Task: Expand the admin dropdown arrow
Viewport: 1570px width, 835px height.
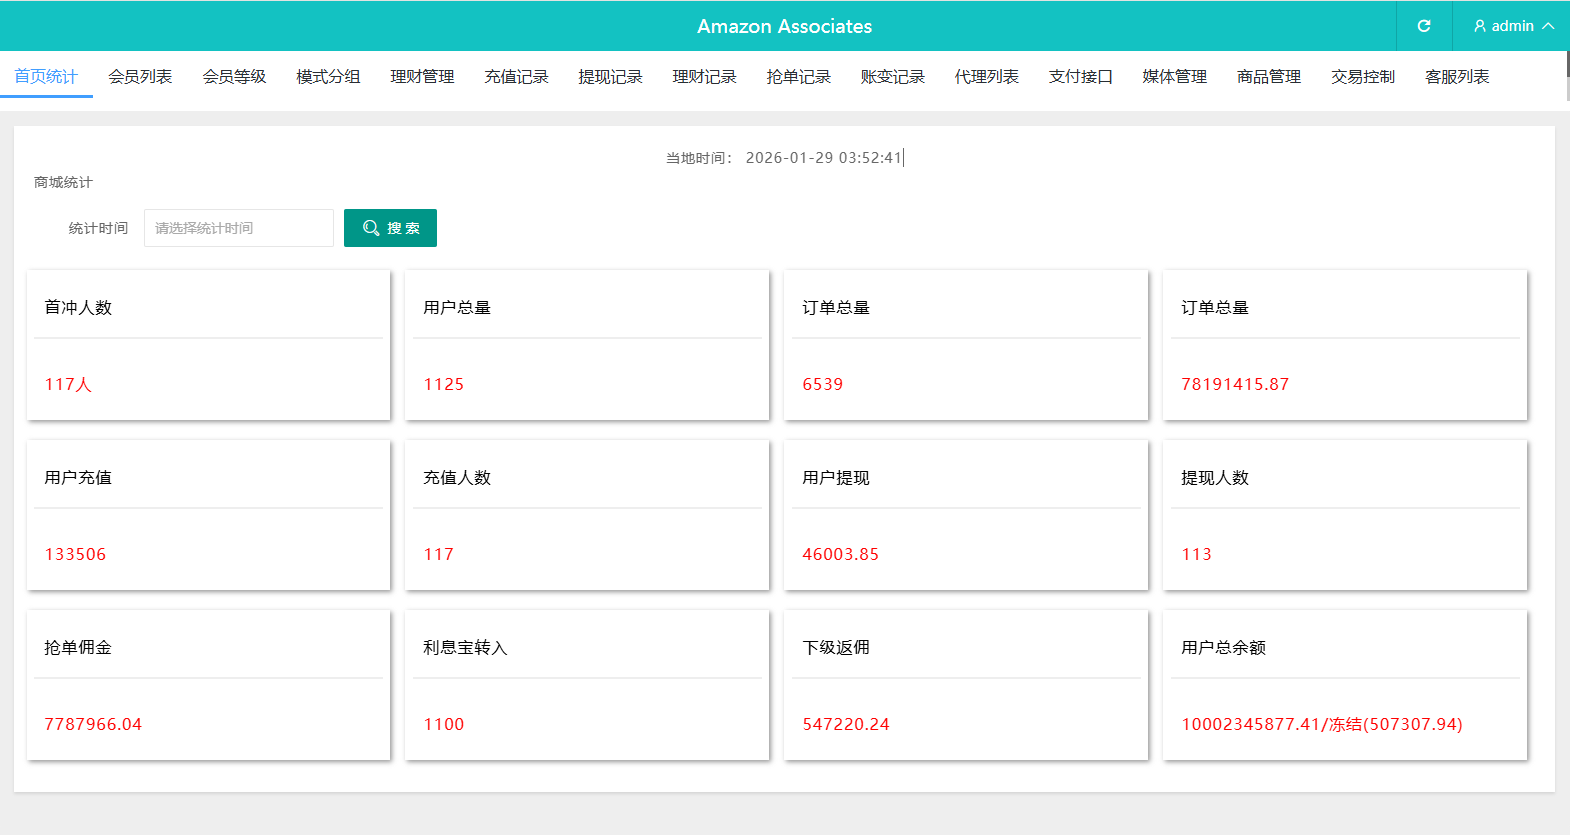Action: 1548,26
